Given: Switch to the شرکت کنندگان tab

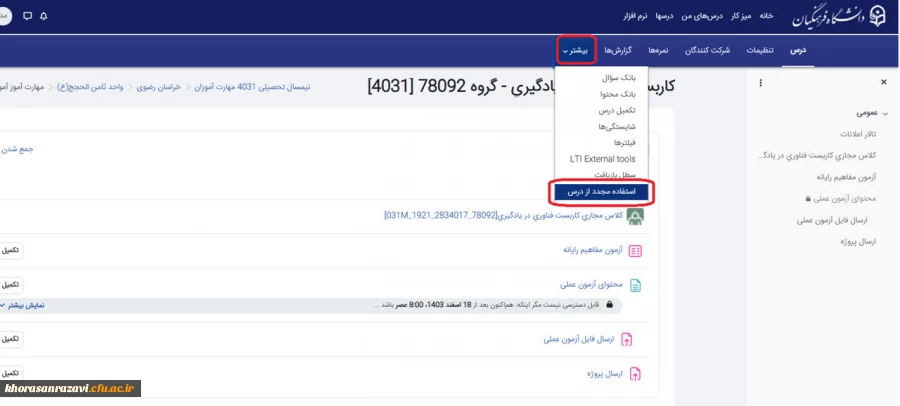Looking at the screenshot, I should click(x=707, y=50).
